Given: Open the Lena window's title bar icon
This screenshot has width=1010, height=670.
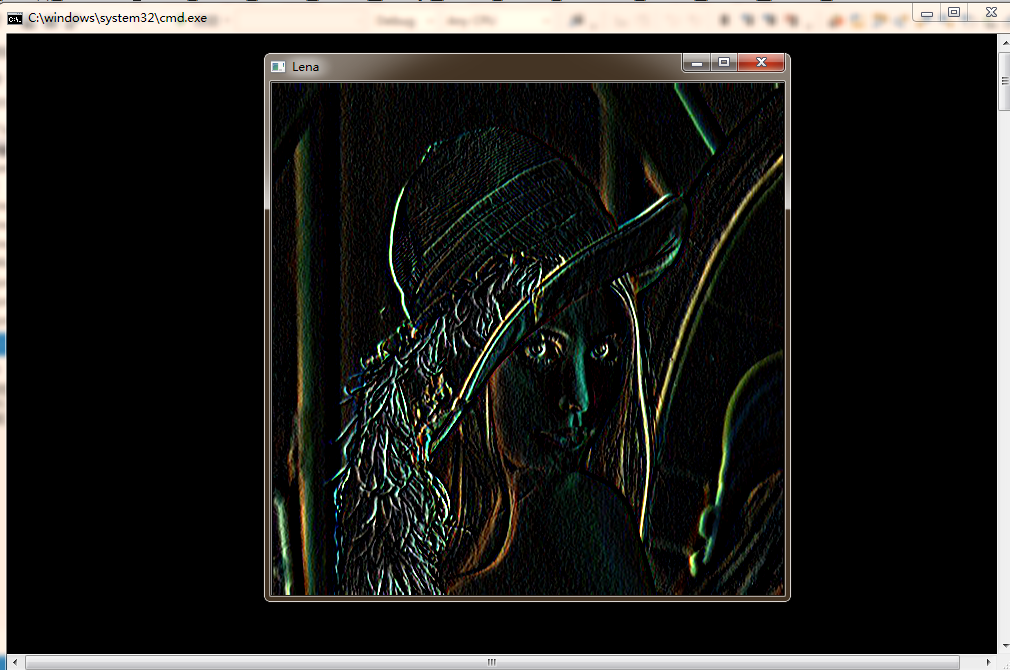Looking at the screenshot, I should [x=278, y=67].
